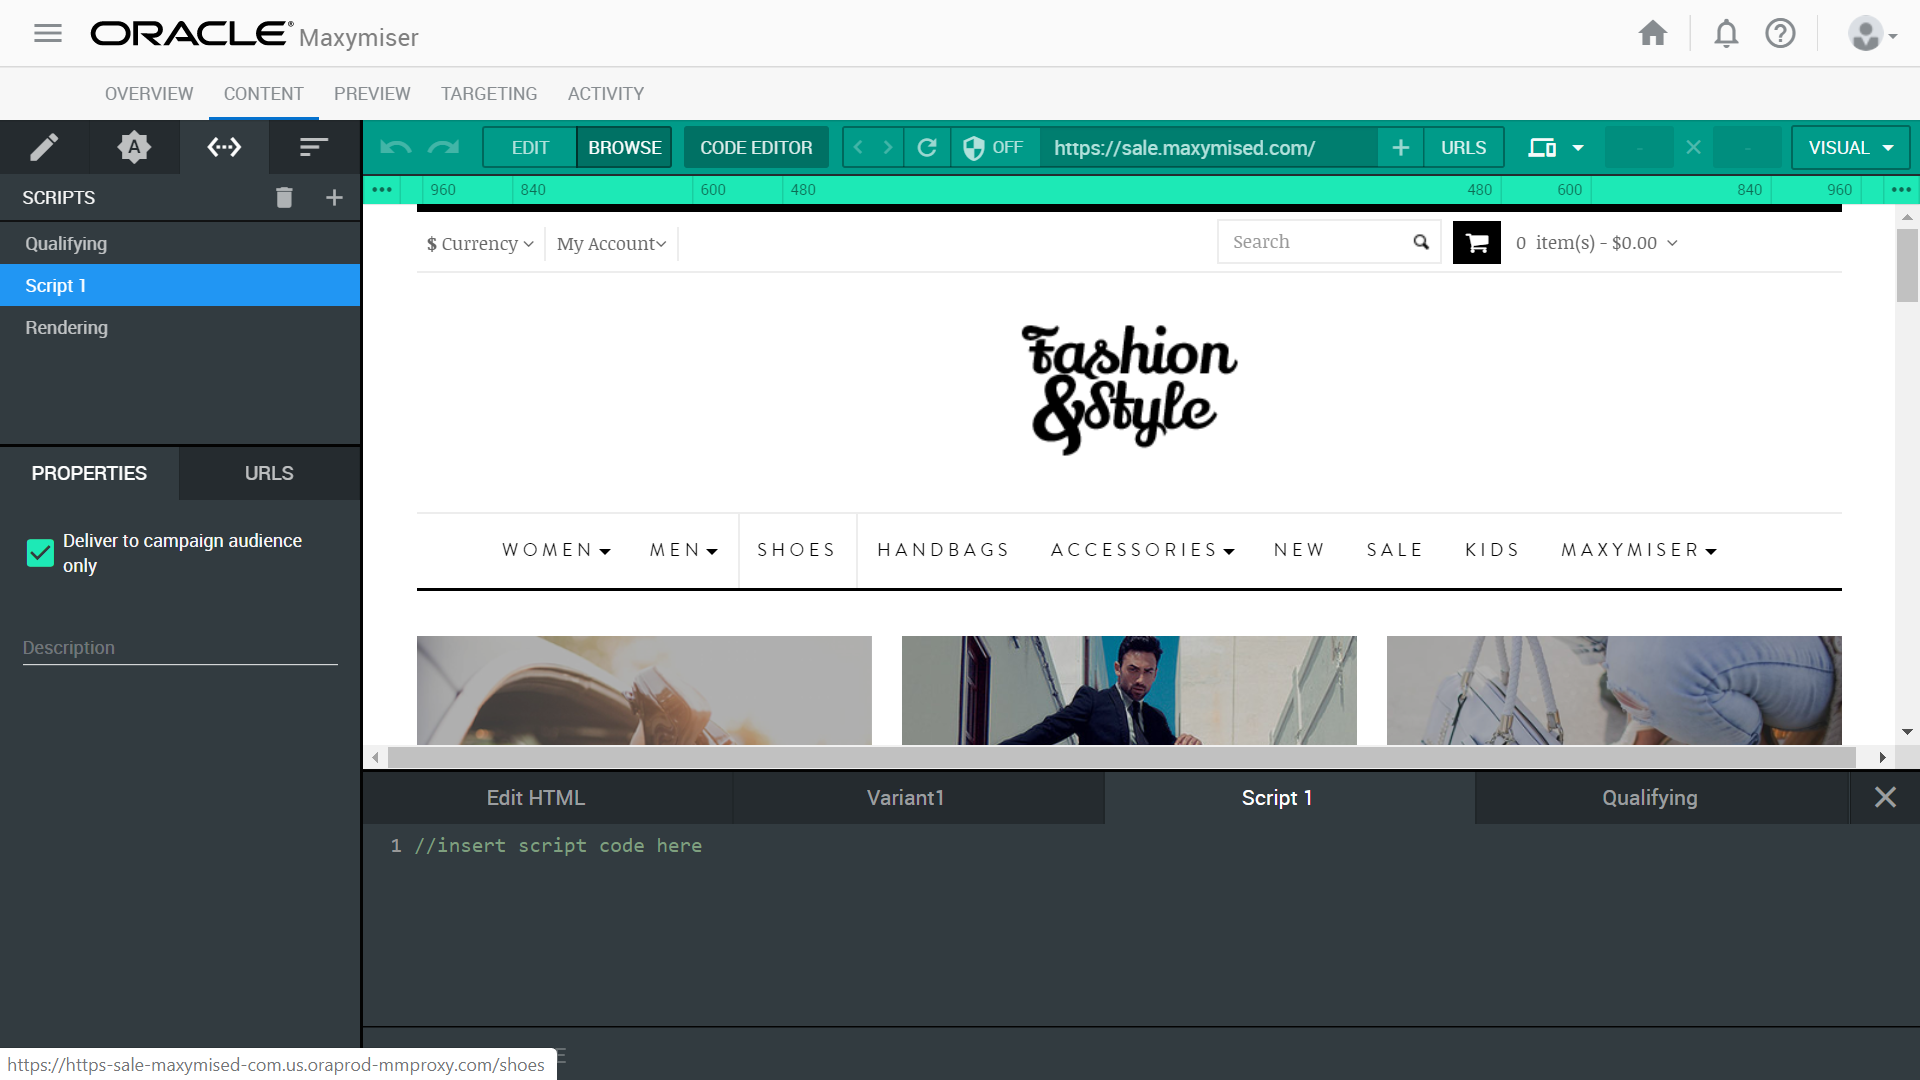This screenshot has width=1920, height=1080.
Task: Go to home via house icon
Action: coord(1653,34)
